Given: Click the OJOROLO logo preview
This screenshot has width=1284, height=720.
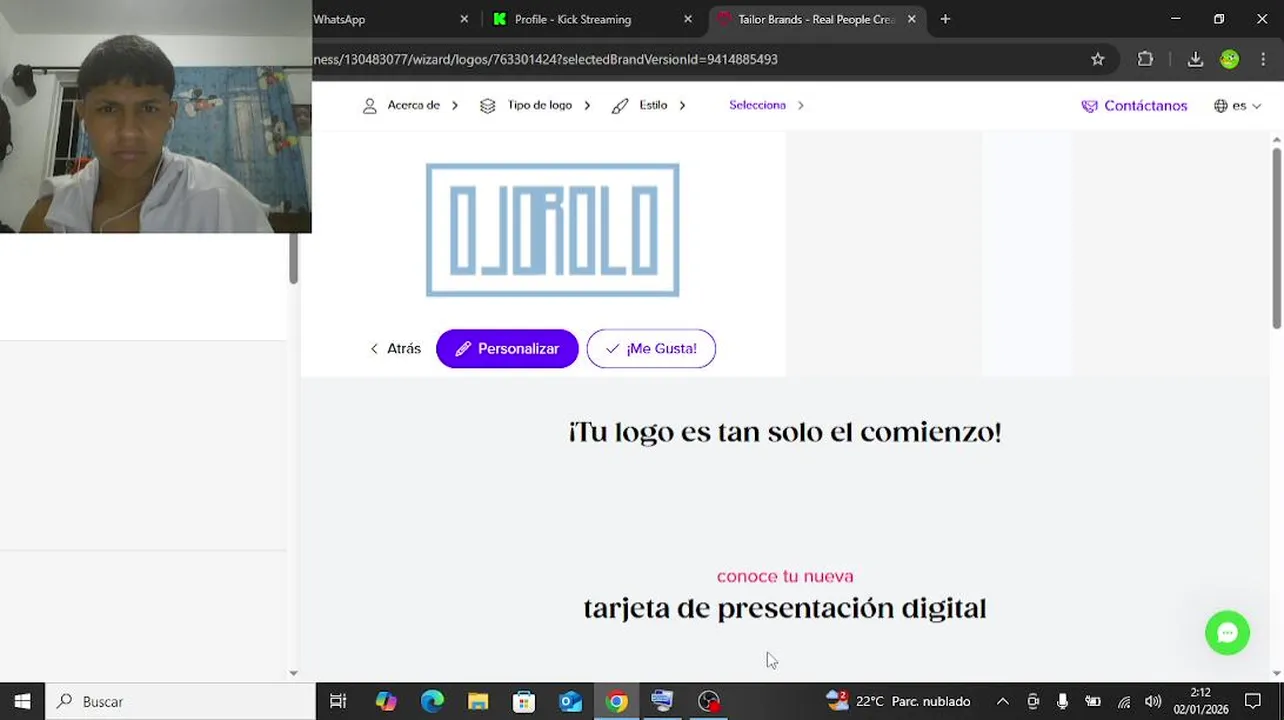Looking at the screenshot, I should 553,230.
